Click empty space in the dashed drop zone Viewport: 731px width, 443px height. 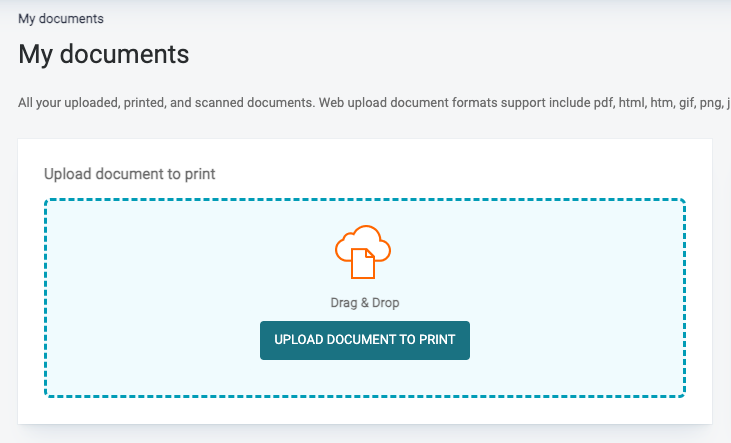(x=150, y=300)
